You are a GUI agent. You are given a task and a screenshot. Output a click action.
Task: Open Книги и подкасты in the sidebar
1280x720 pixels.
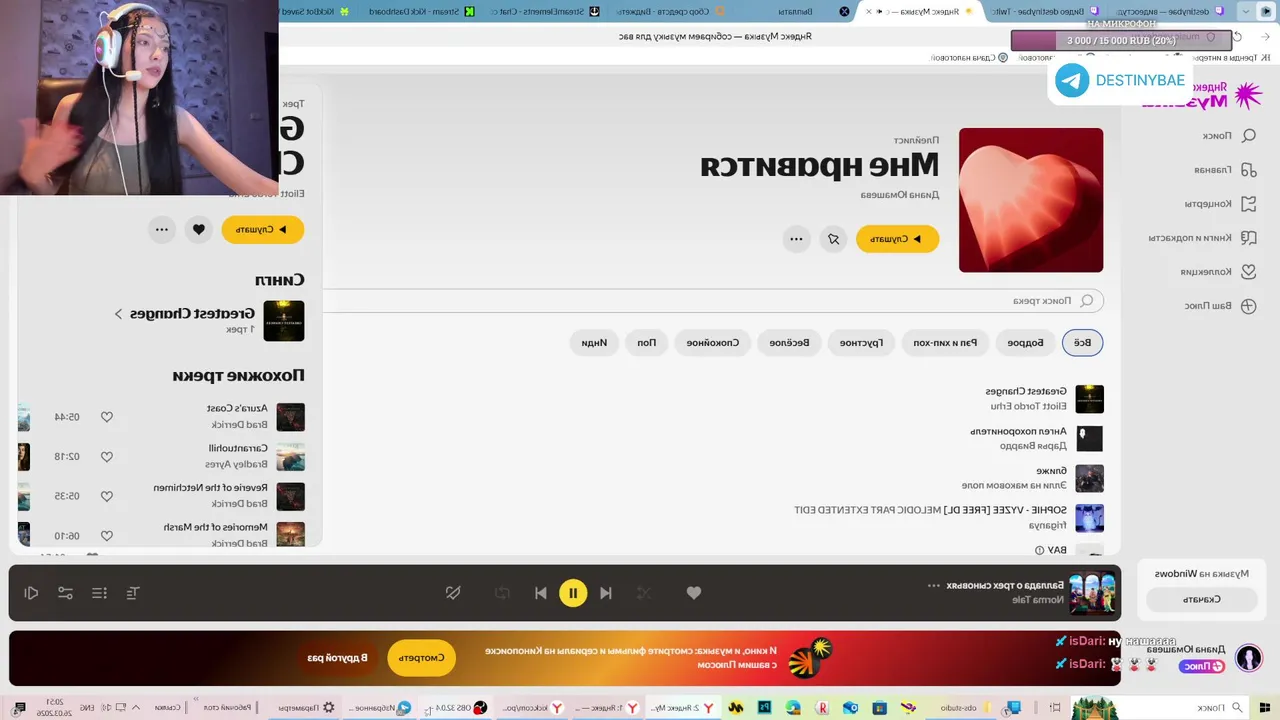pyautogui.click(x=1203, y=237)
